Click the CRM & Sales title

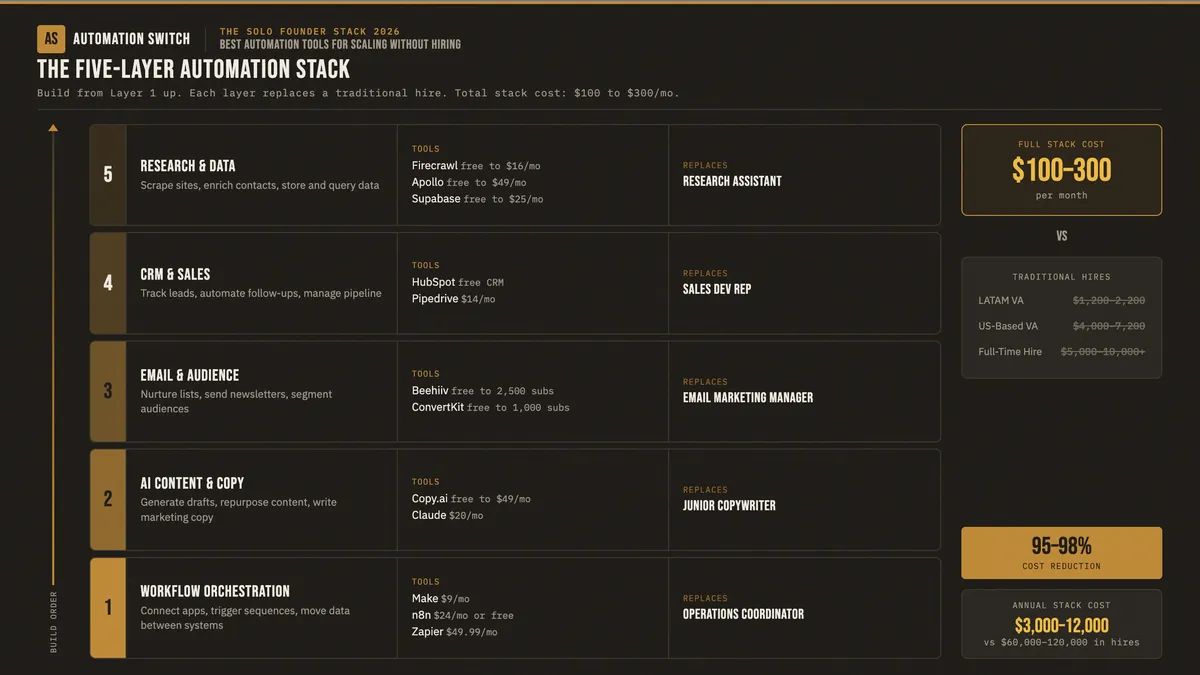(x=175, y=274)
